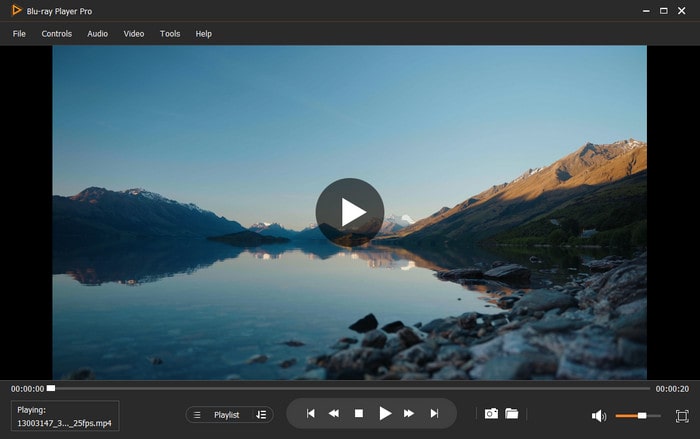The width and height of the screenshot is (700, 439).
Task: Skip to the next track
Action: [434, 414]
